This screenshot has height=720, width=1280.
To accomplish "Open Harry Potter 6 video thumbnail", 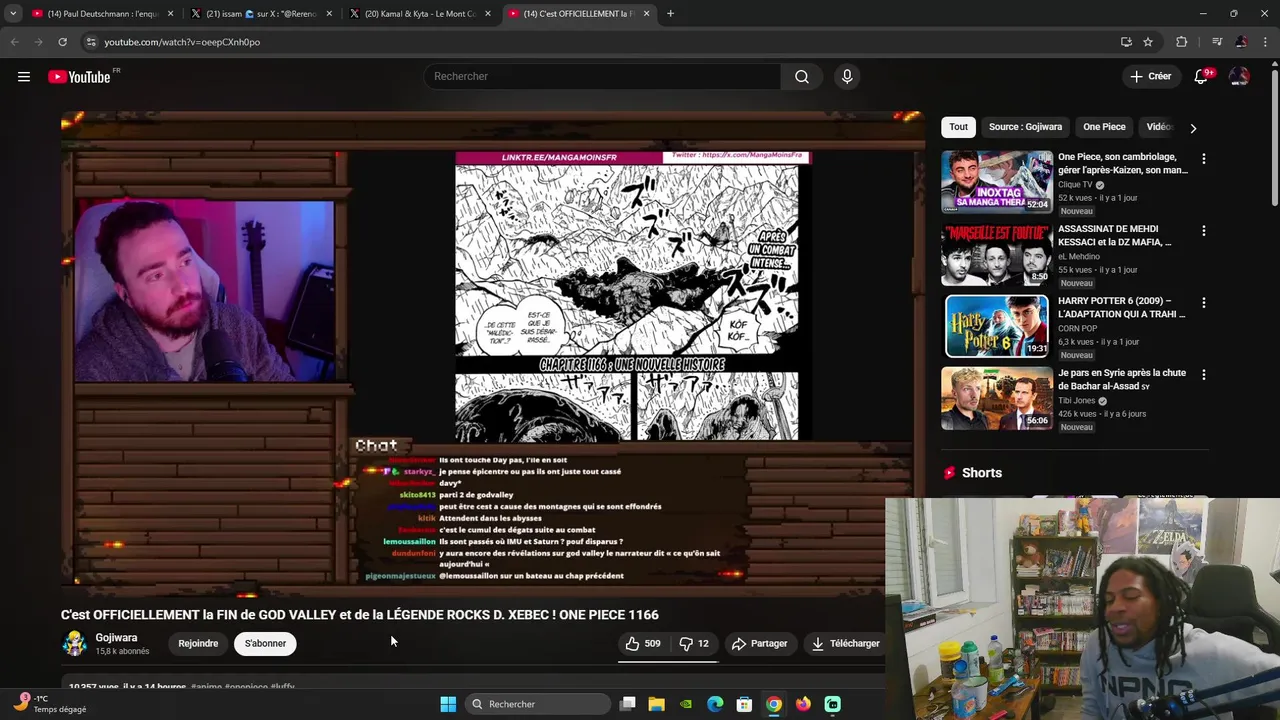I will pos(997,326).
